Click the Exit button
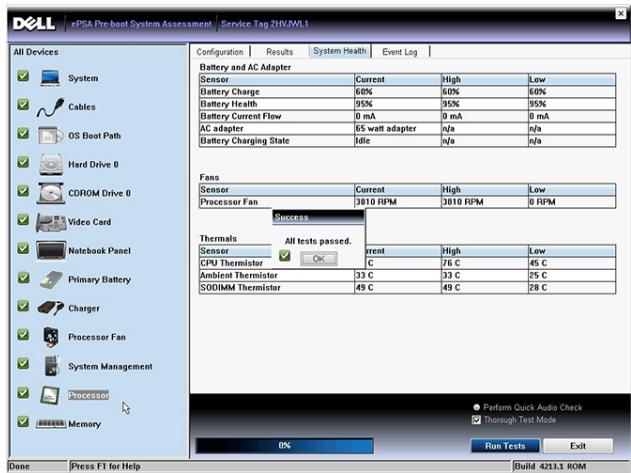631x473 pixels. click(x=578, y=446)
